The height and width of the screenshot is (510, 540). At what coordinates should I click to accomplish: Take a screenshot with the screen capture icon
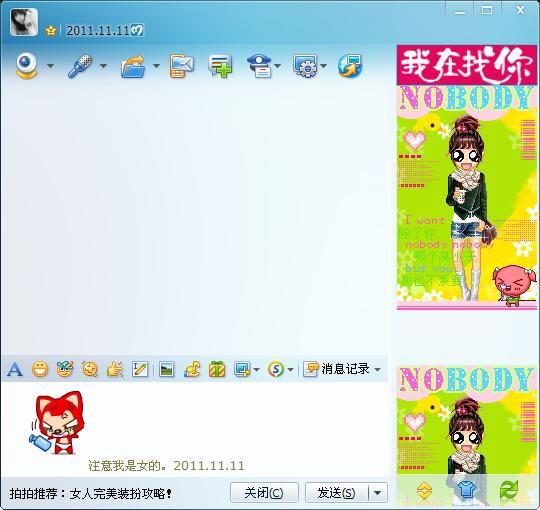[242, 370]
